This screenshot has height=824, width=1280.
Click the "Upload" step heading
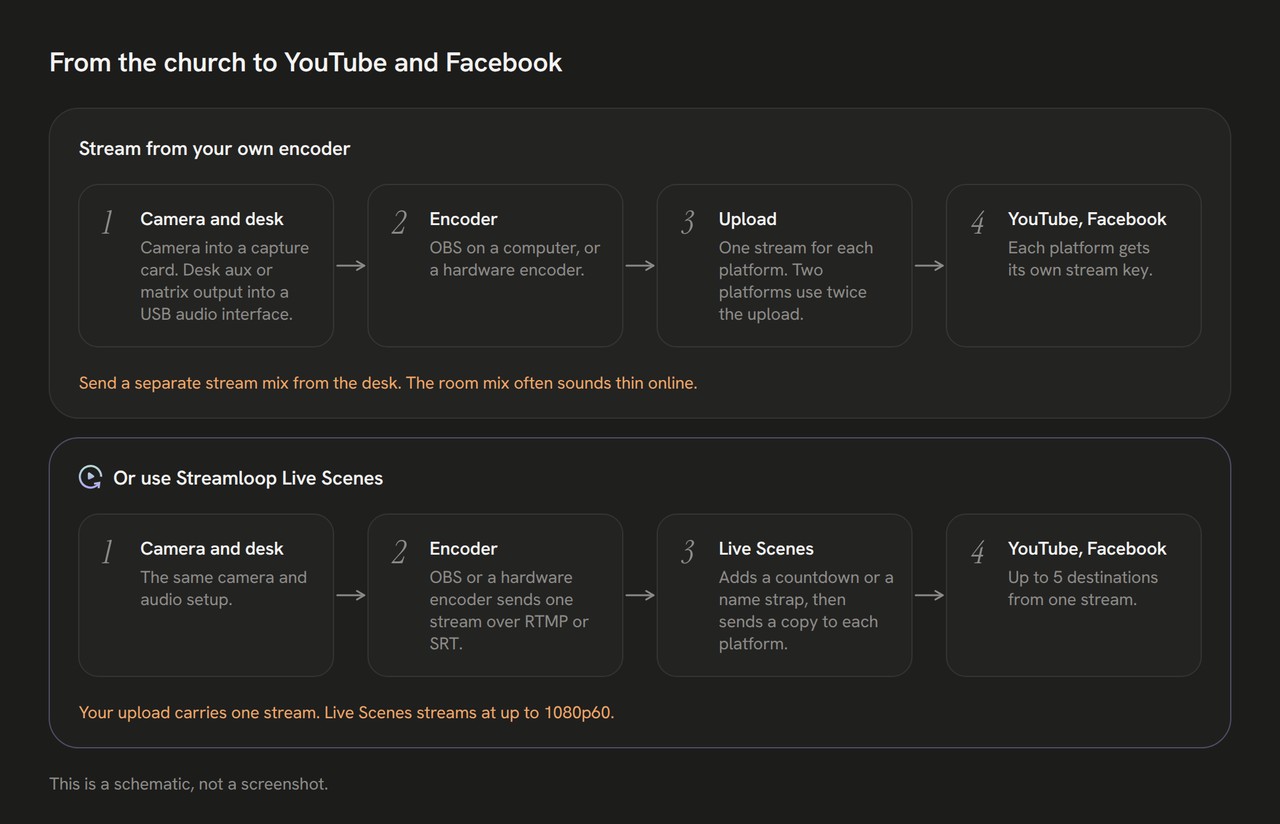pos(747,219)
